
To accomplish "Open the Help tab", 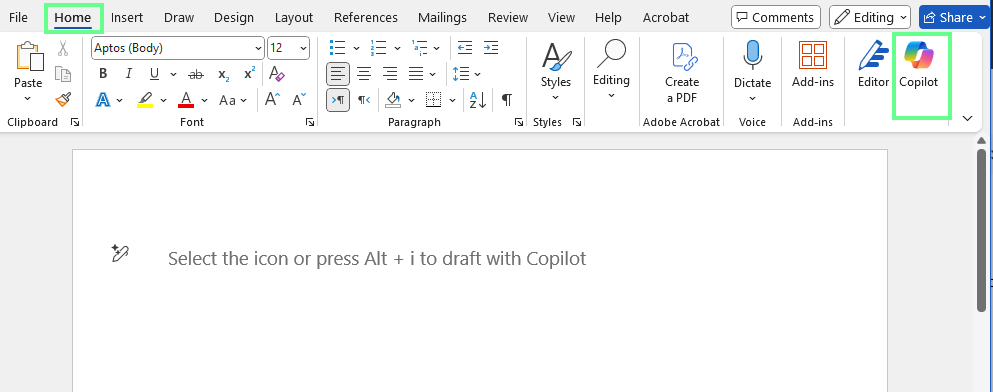I will click(608, 17).
